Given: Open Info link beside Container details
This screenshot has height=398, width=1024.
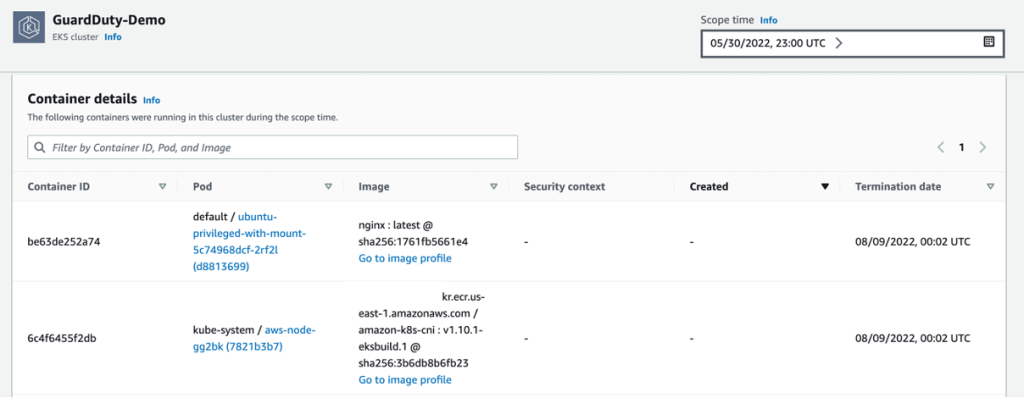Looking at the screenshot, I should click(152, 101).
